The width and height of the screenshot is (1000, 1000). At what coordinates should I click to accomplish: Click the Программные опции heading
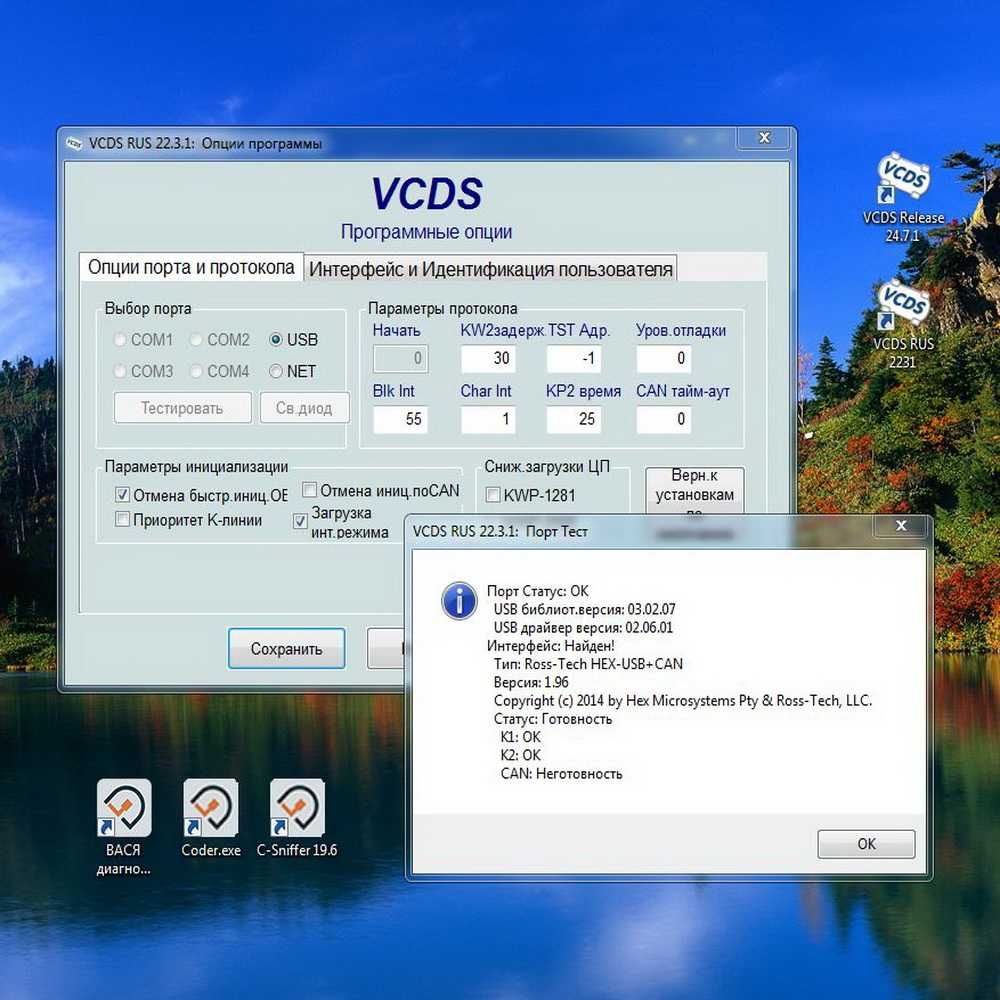point(426,232)
